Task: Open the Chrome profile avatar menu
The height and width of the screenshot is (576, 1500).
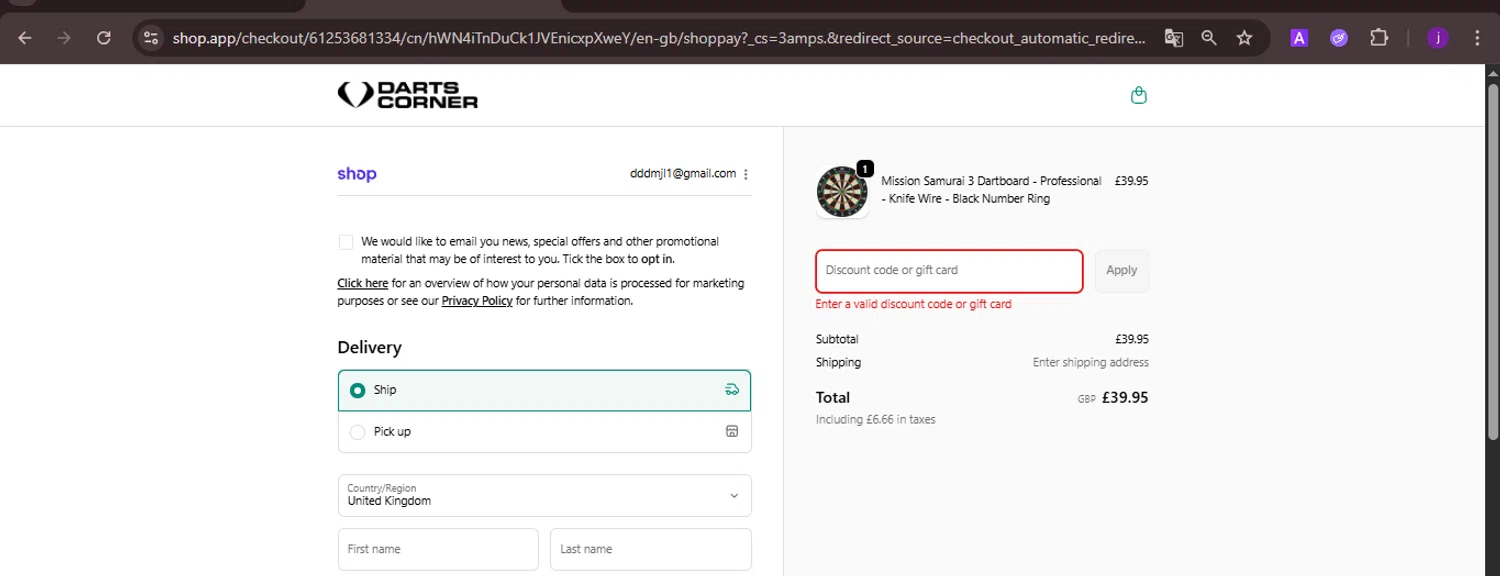Action: [x=1438, y=38]
